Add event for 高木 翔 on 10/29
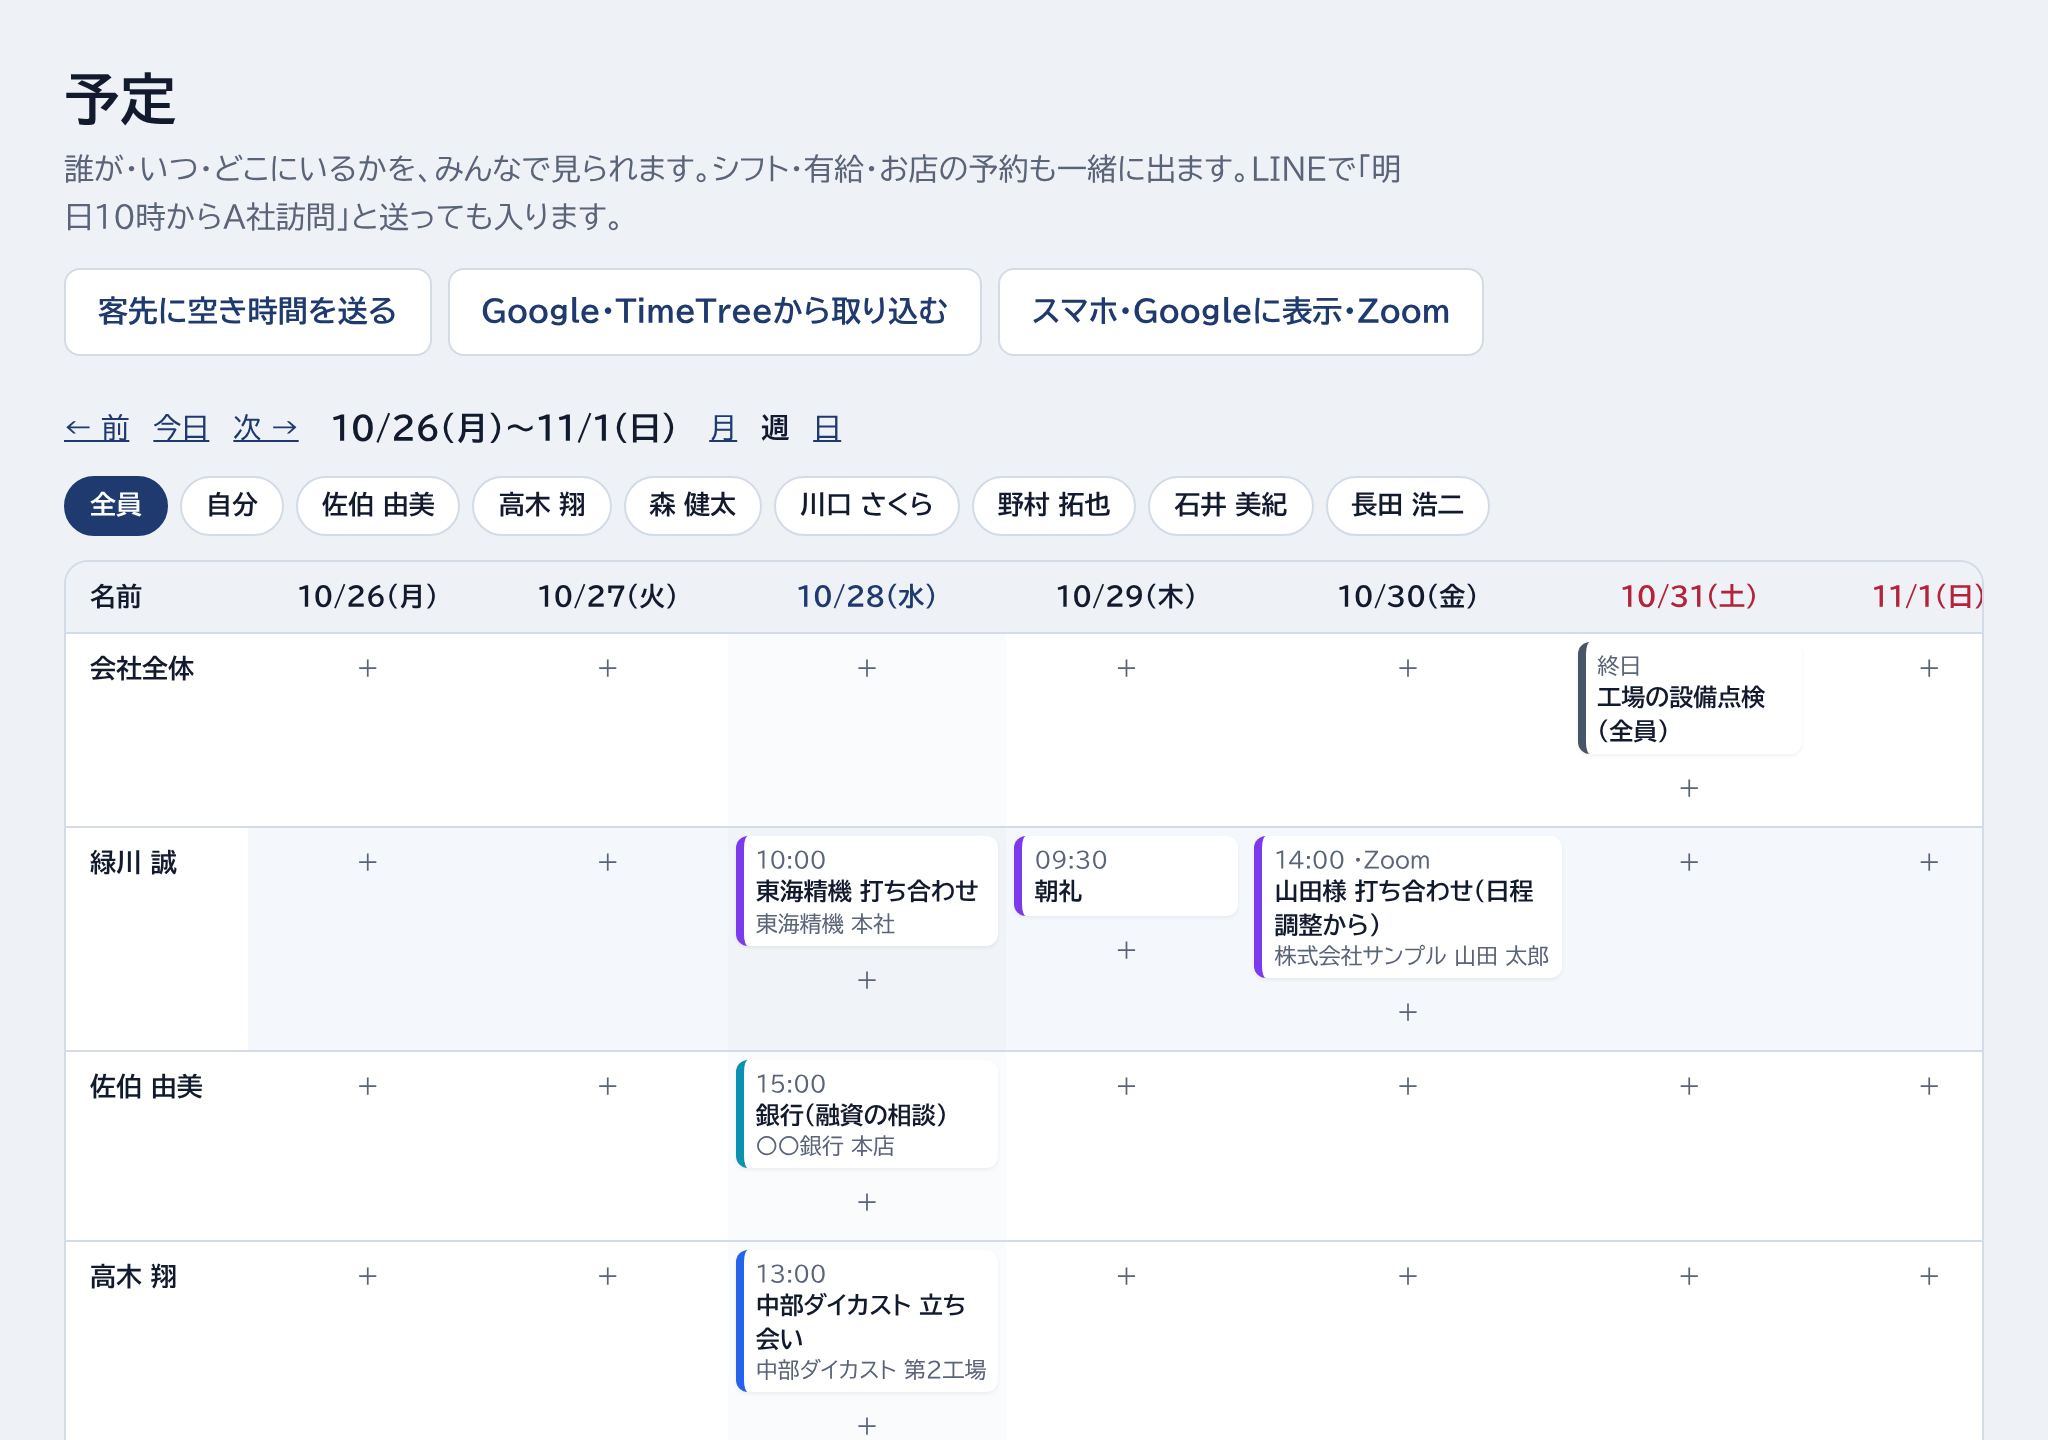The image size is (2048, 1440). tap(1126, 1276)
